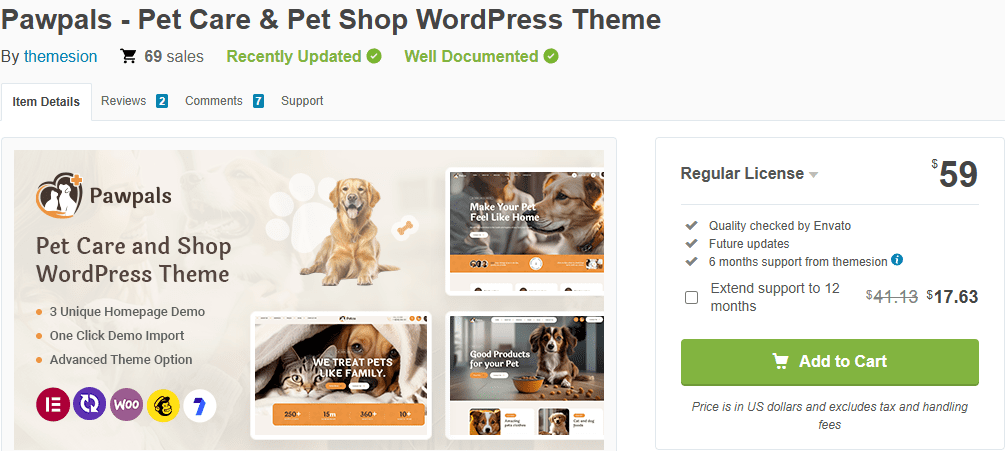Click the Contact Form 7 icon
1005x451 pixels.
point(200,406)
